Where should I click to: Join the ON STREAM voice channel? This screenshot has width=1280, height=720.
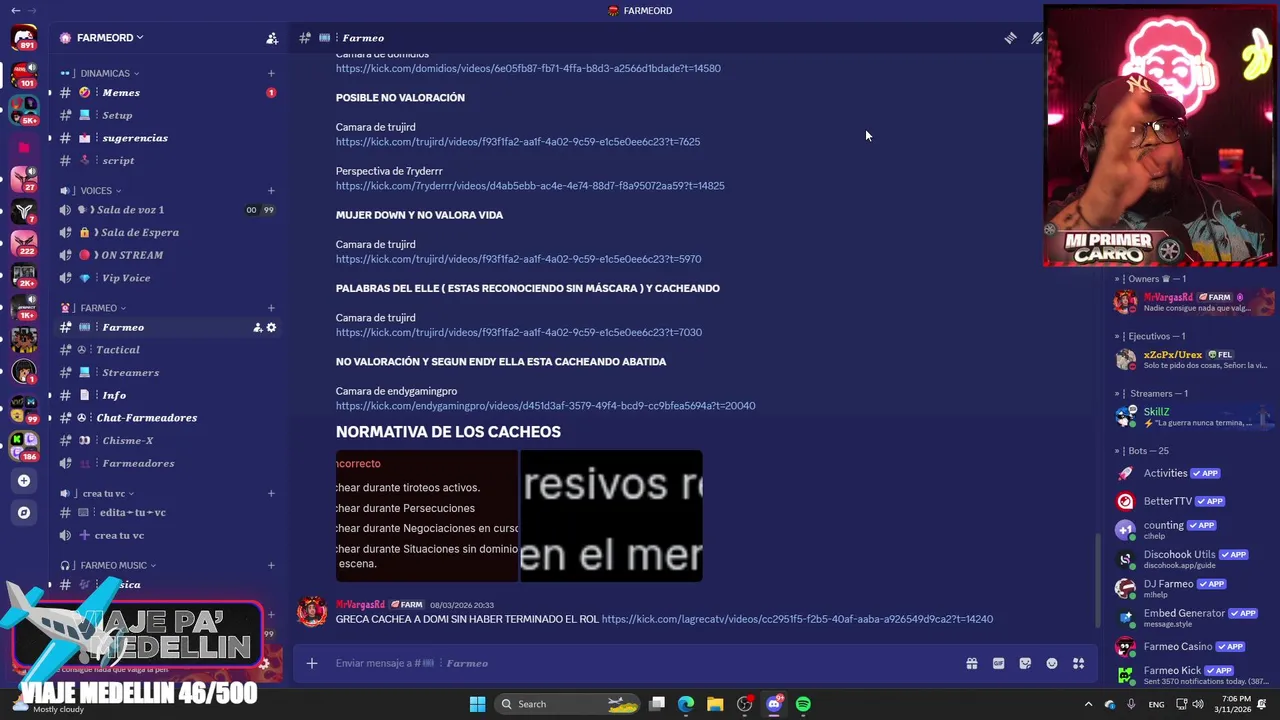coord(168,255)
